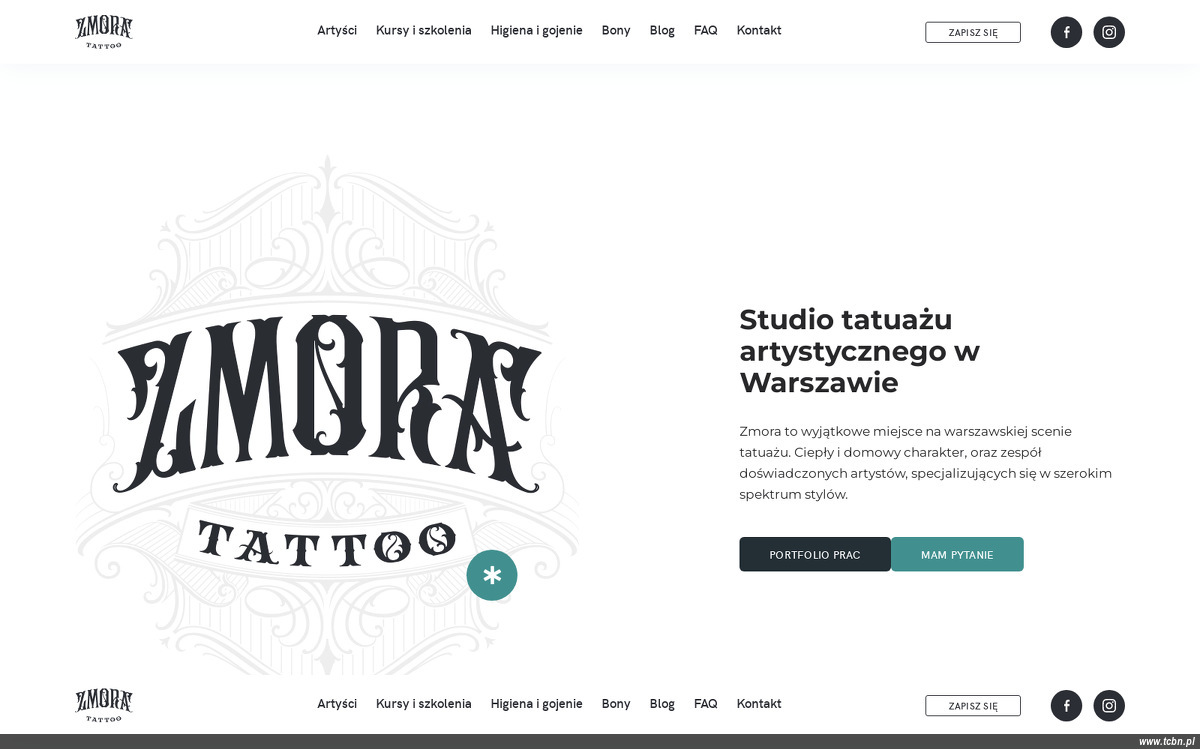Image resolution: width=1200 pixels, height=749 pixels.
Task: Open Bony in the top menu
Action: tap(616, 30)
